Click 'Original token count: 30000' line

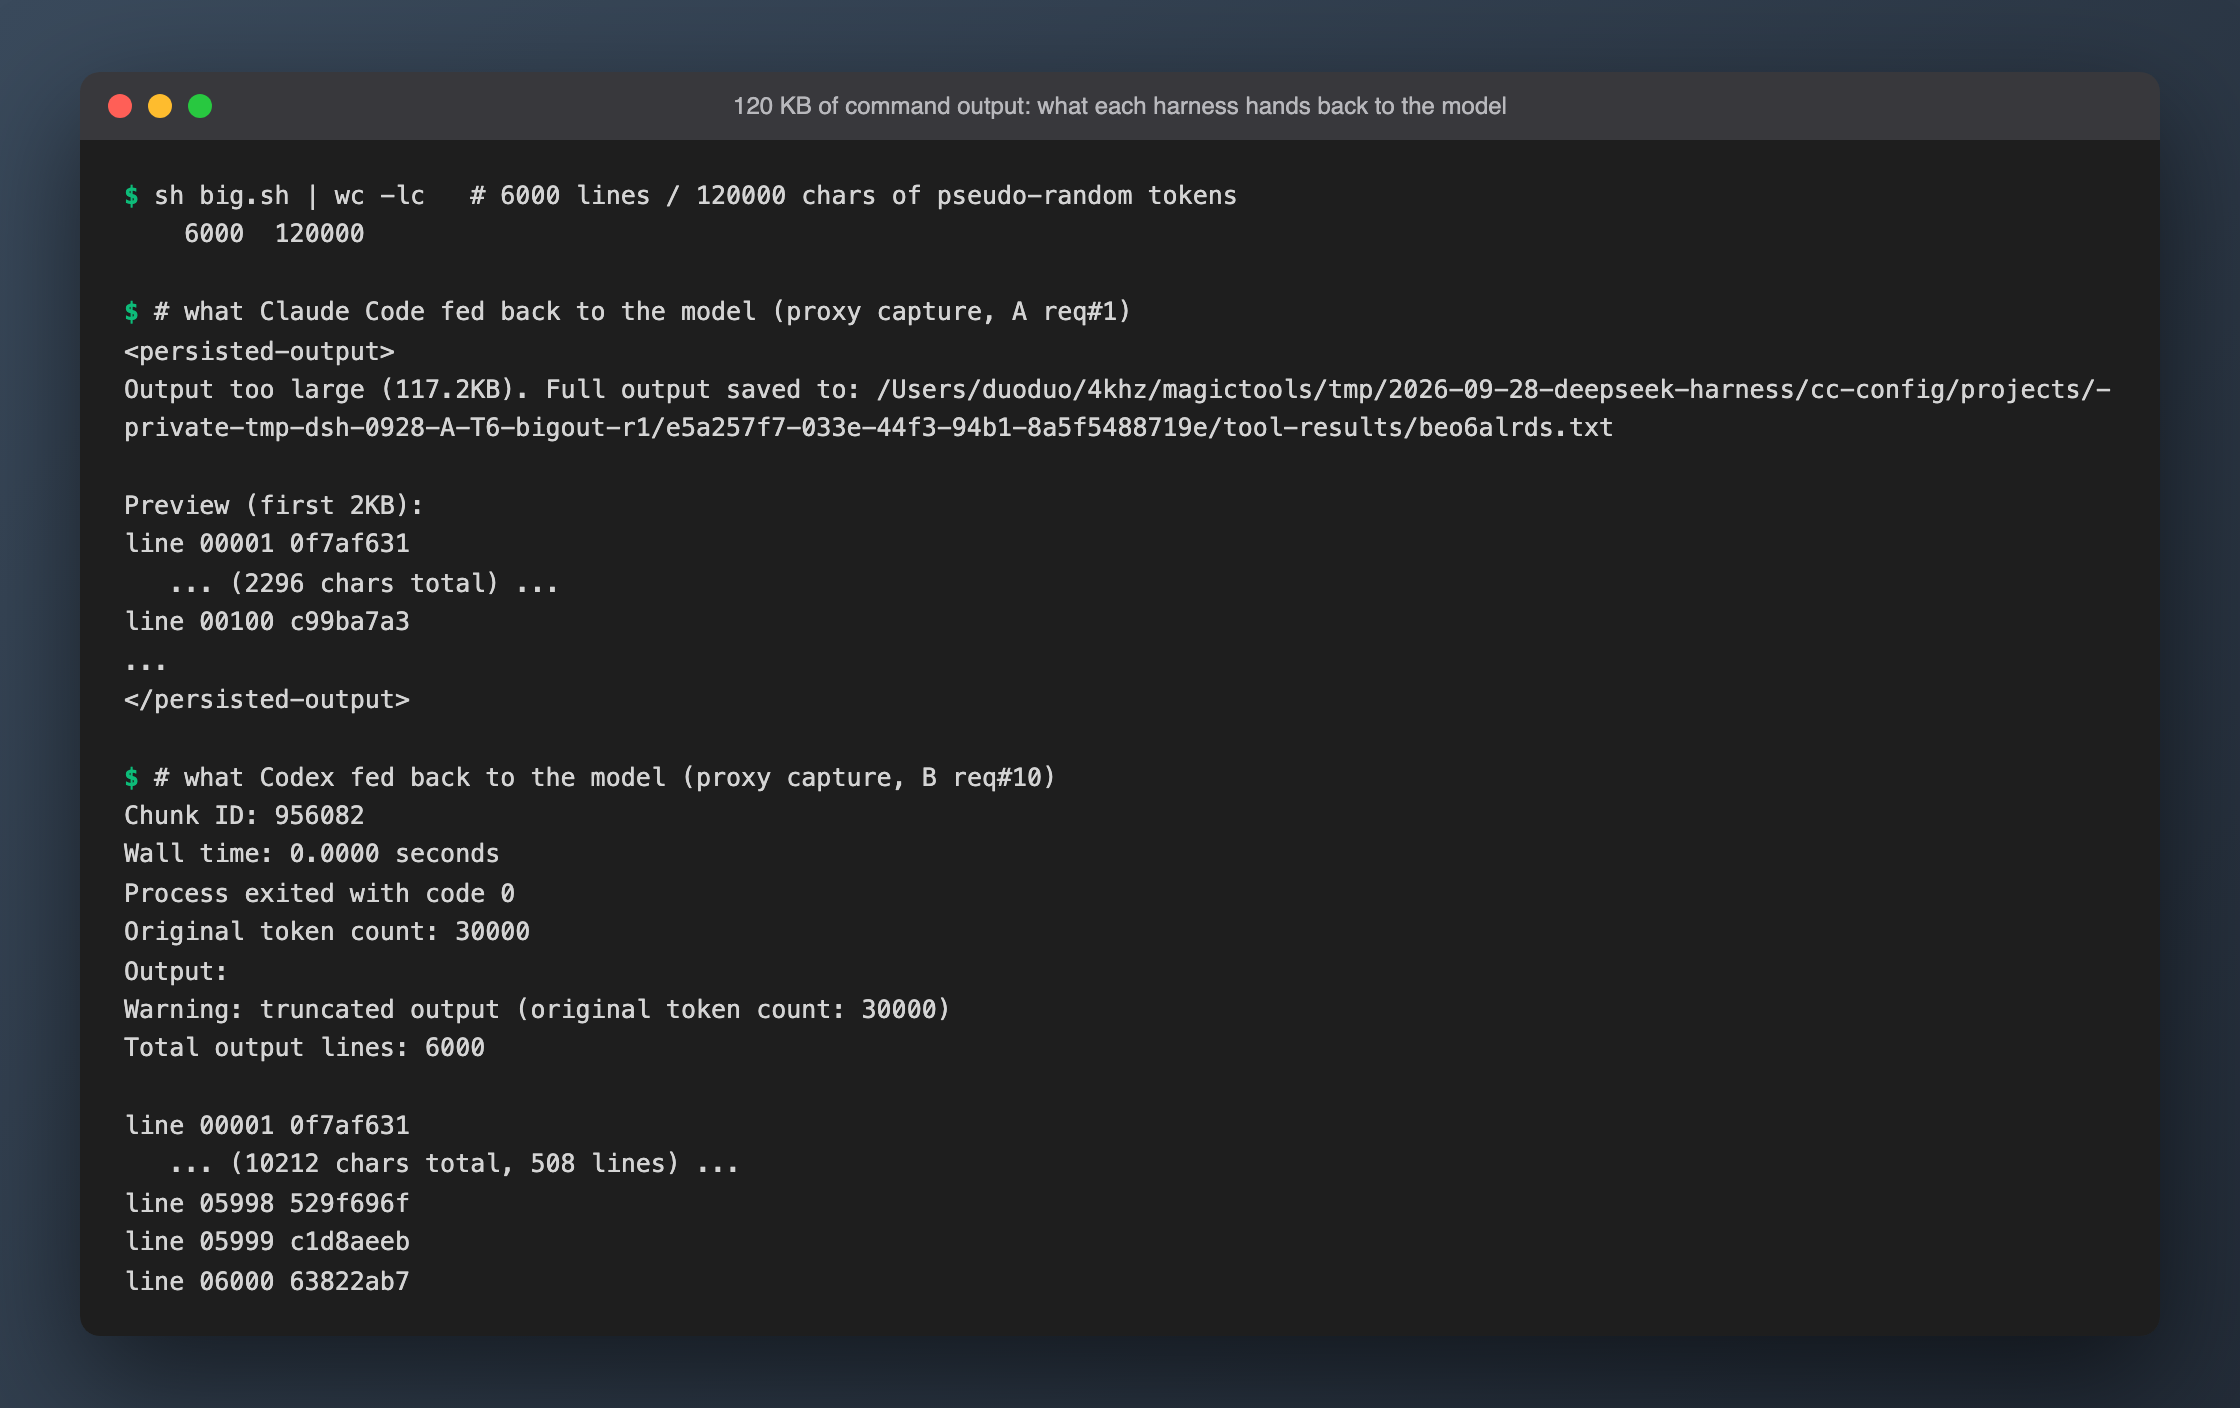[327, 931]
